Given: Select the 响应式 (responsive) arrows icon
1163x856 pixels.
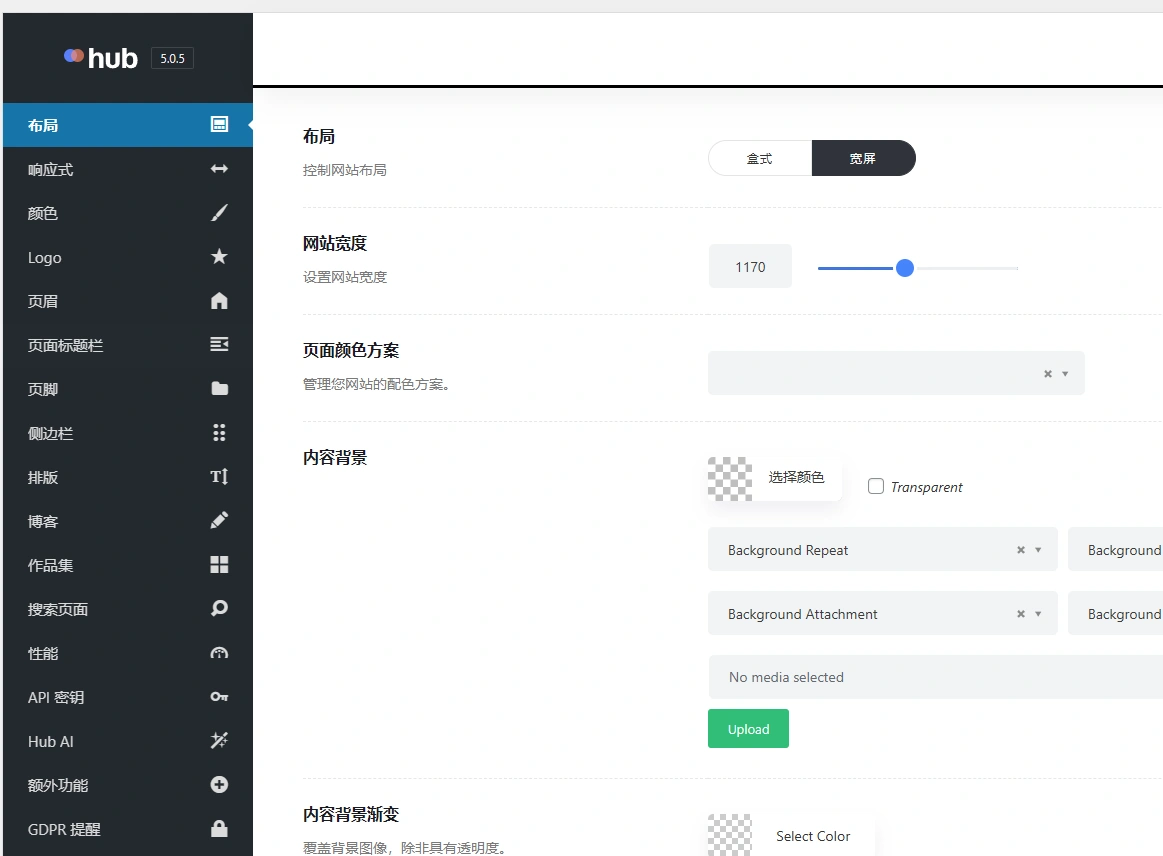Looking at the screenshot, I should coord(219,169).
